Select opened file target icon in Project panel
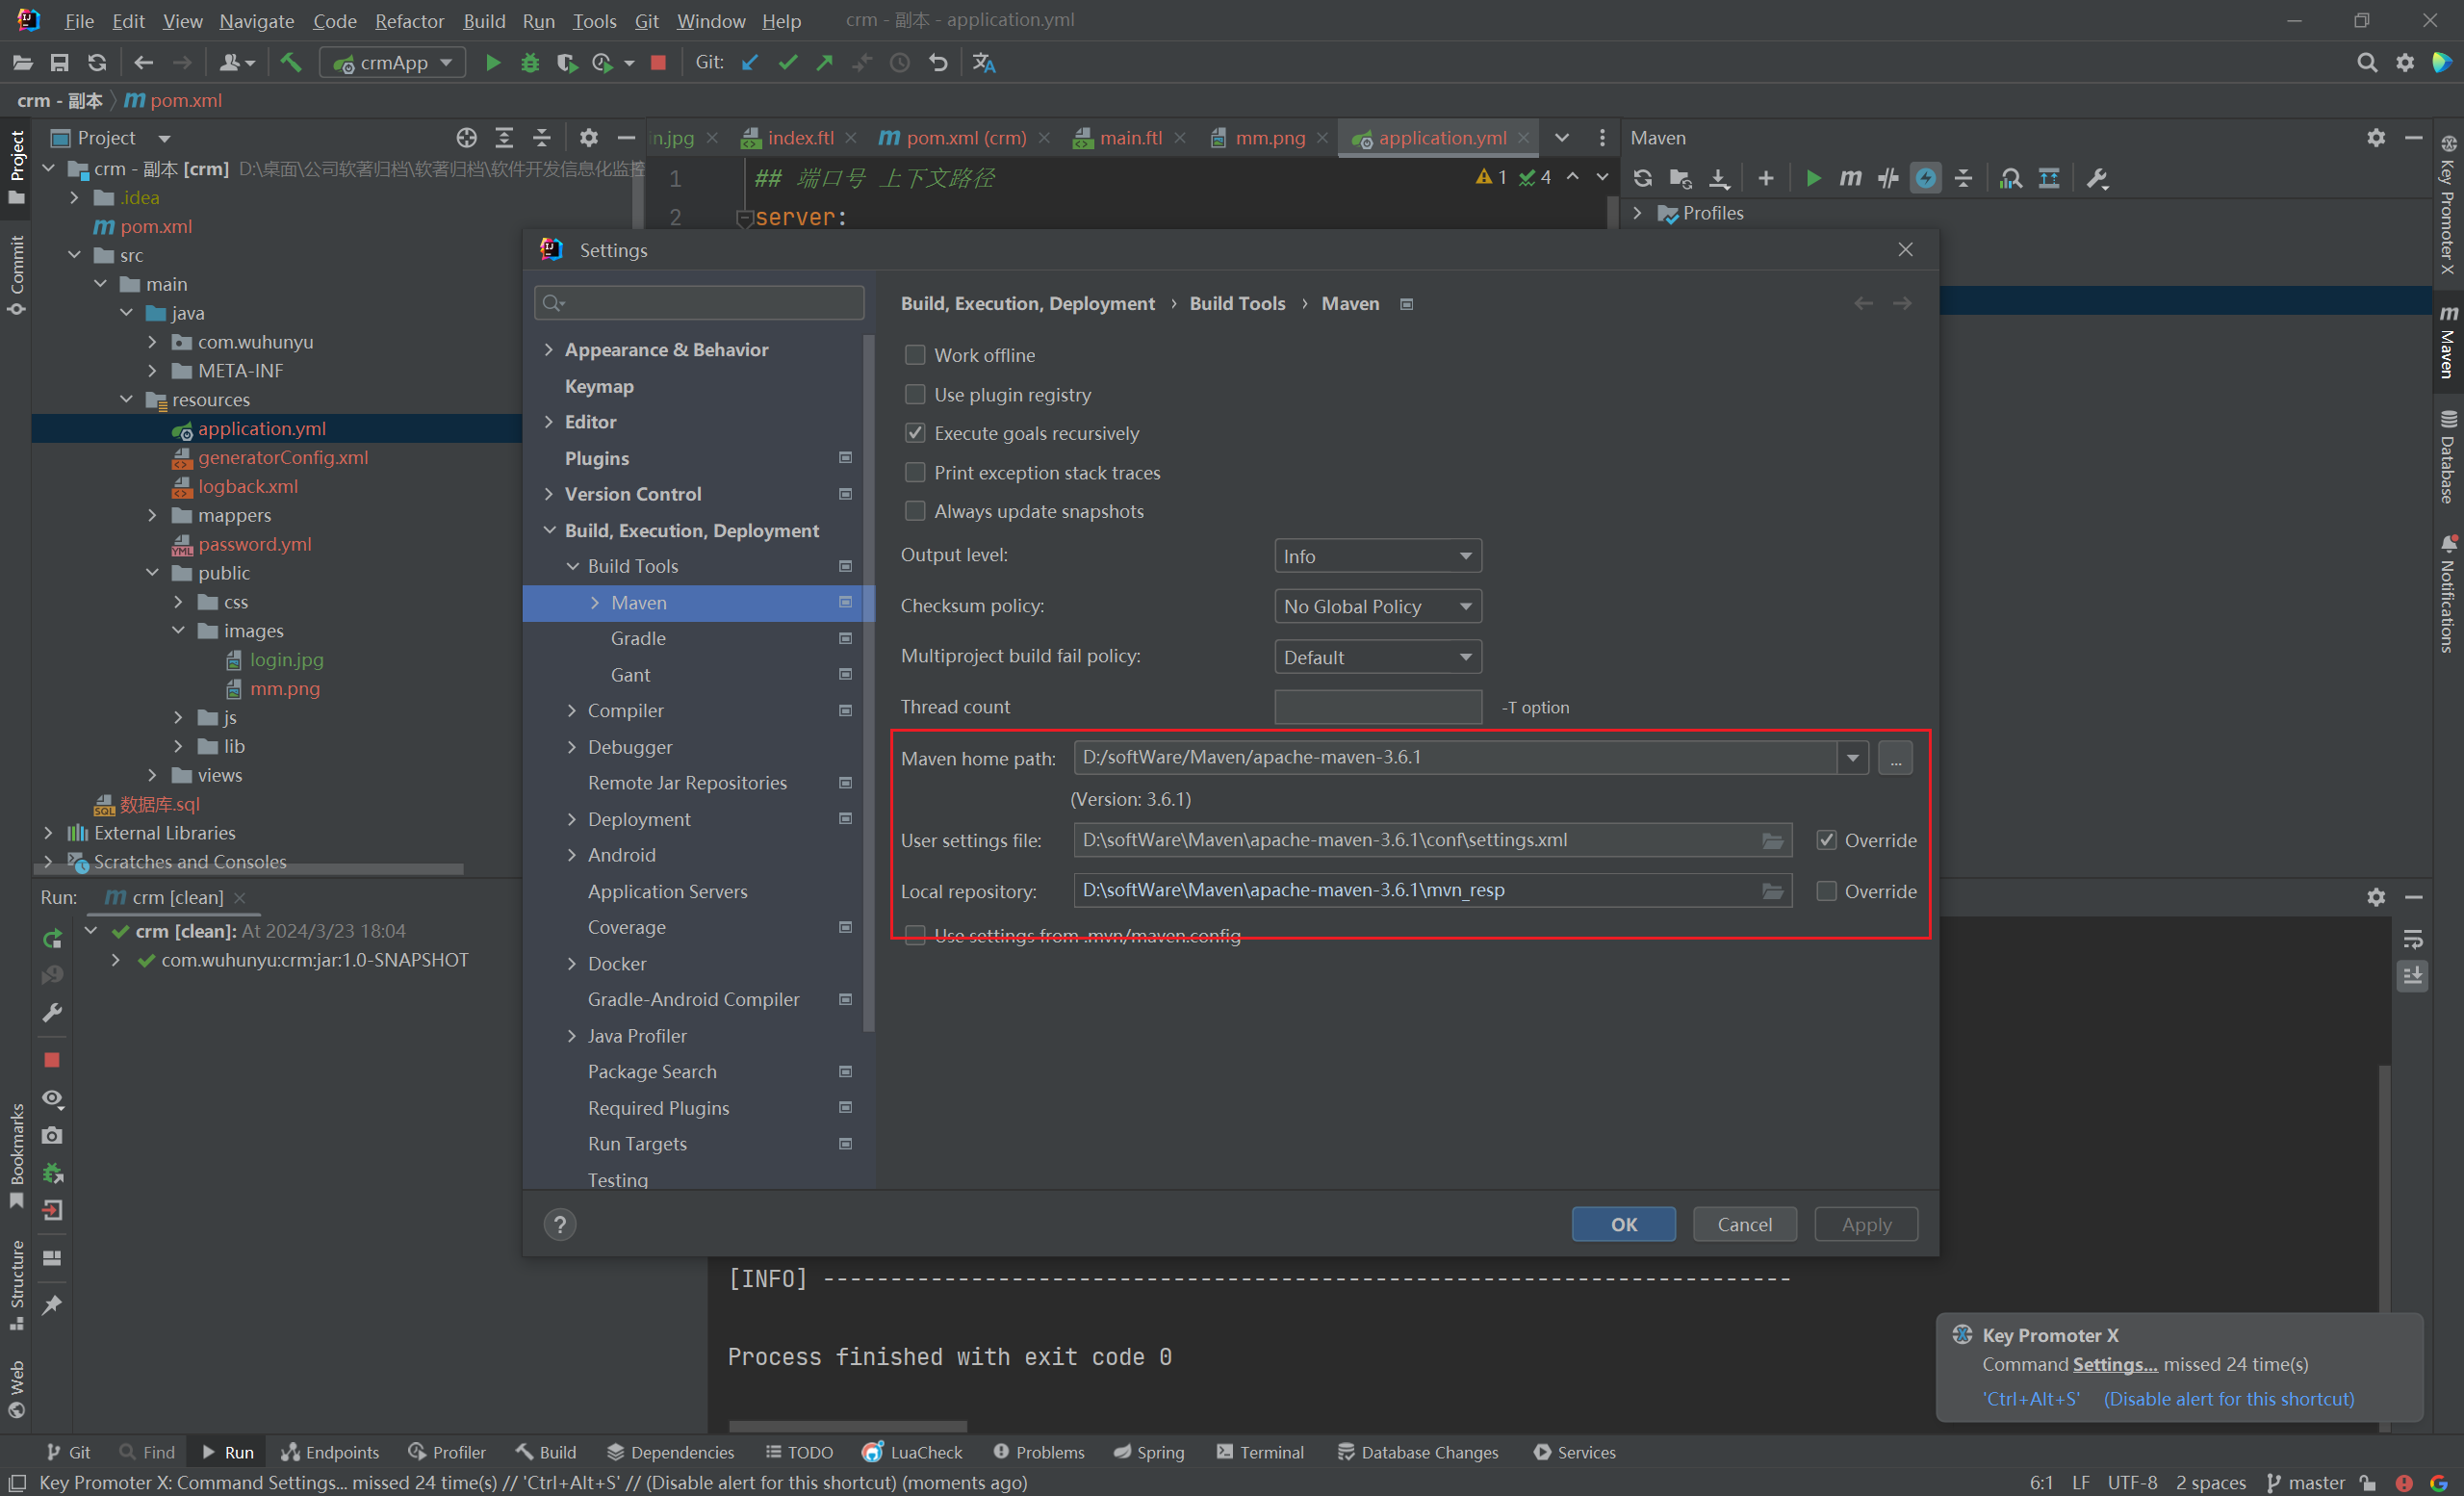The width and height of the screenshot is (2464, 1496). [x=466, y=138]
